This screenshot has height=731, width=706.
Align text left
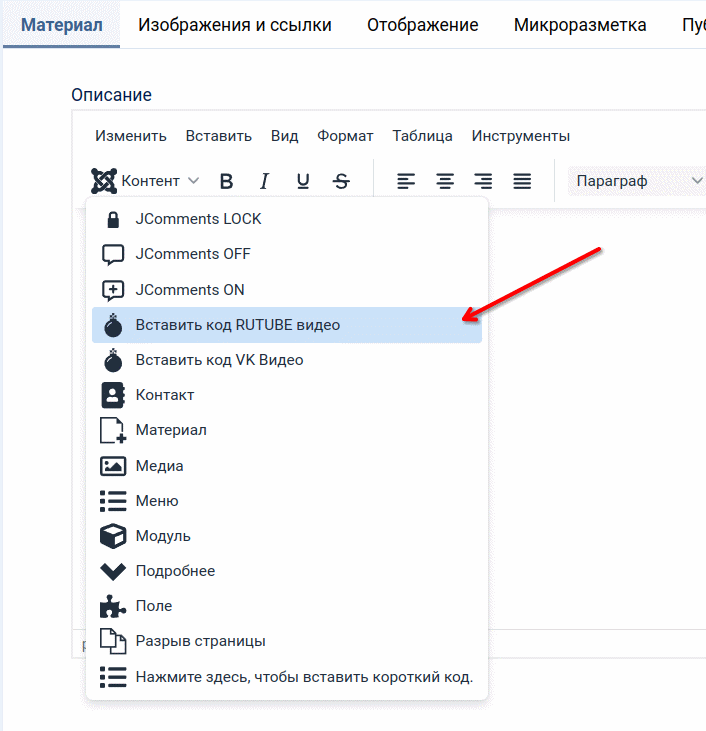click(x=406, y=181)
